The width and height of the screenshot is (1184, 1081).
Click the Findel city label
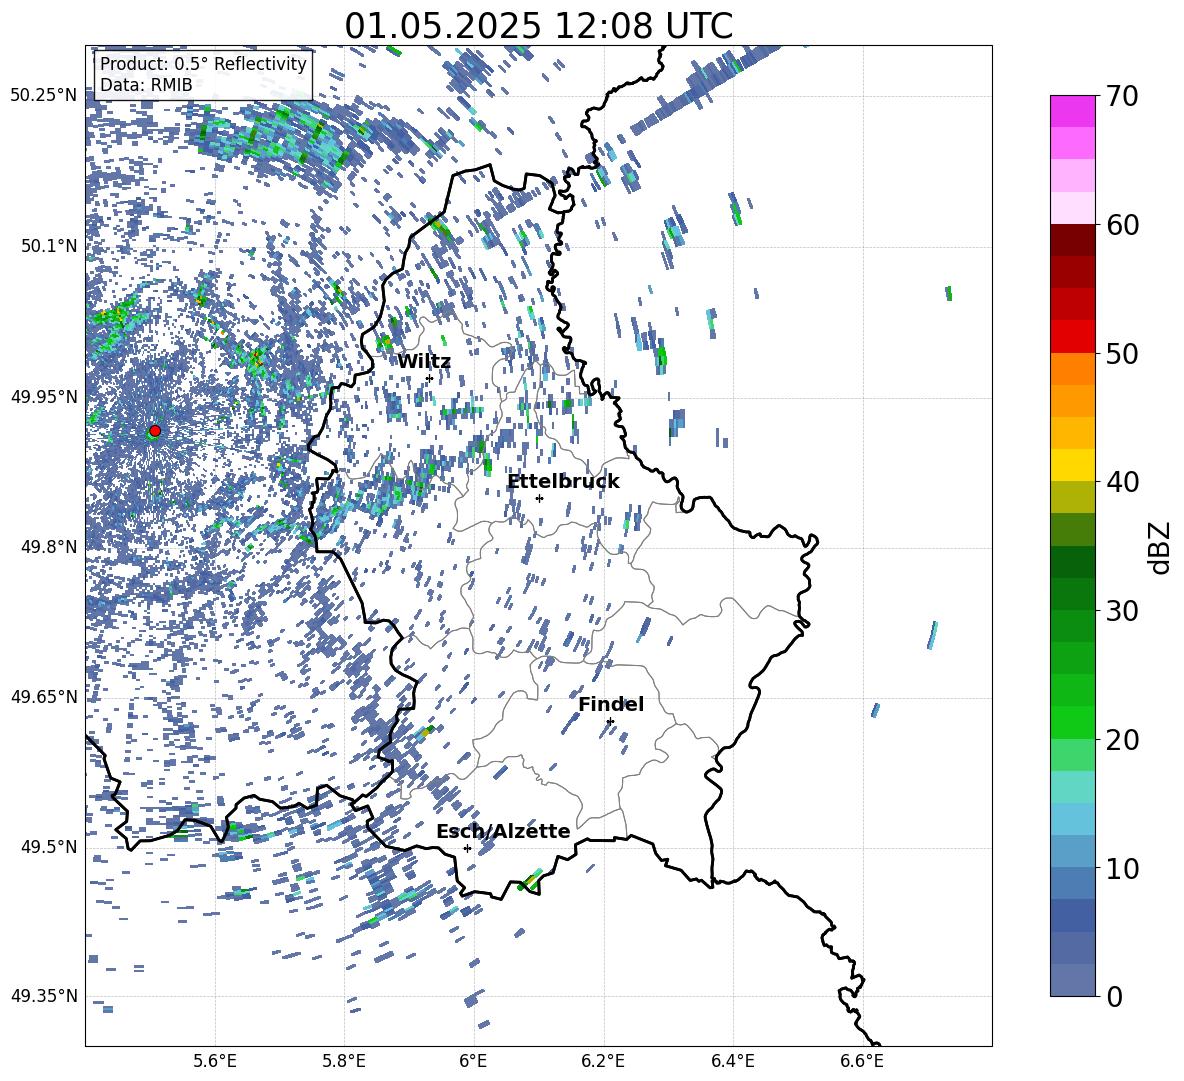coord(611,704)
